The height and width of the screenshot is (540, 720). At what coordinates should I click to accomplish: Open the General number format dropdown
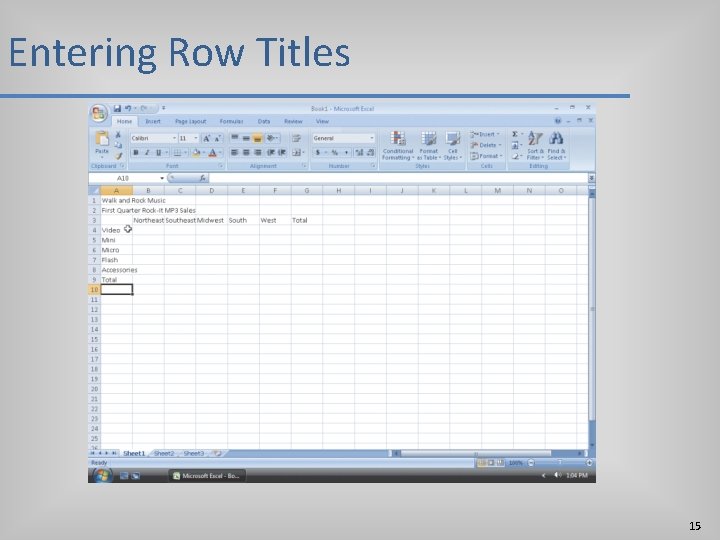pos(371,138)
